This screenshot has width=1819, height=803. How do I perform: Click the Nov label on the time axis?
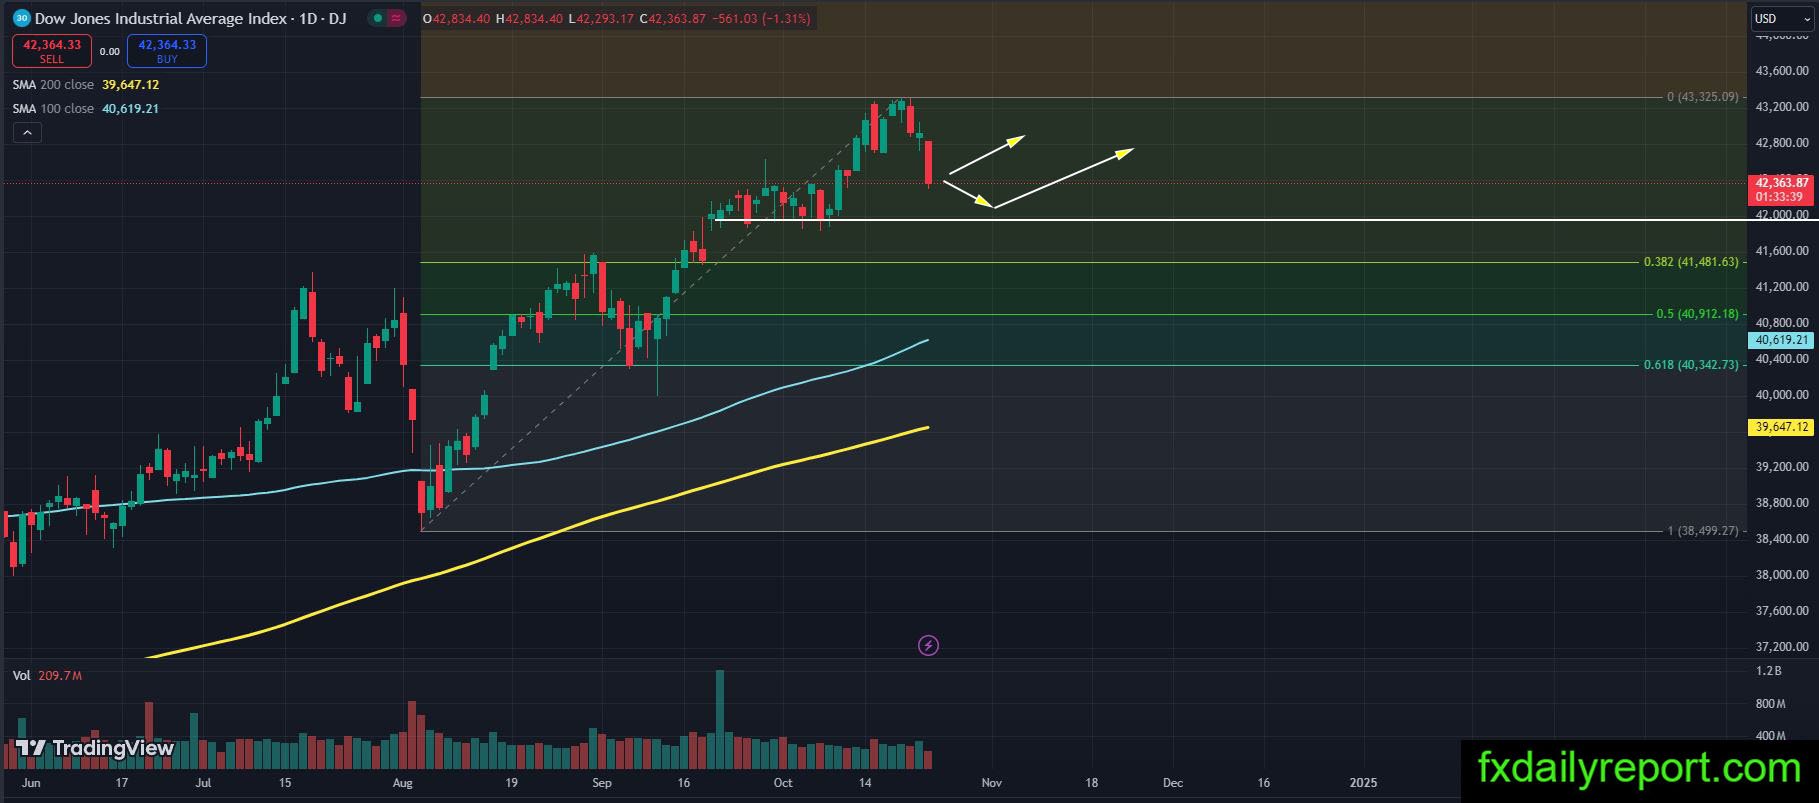pos(992,783)
